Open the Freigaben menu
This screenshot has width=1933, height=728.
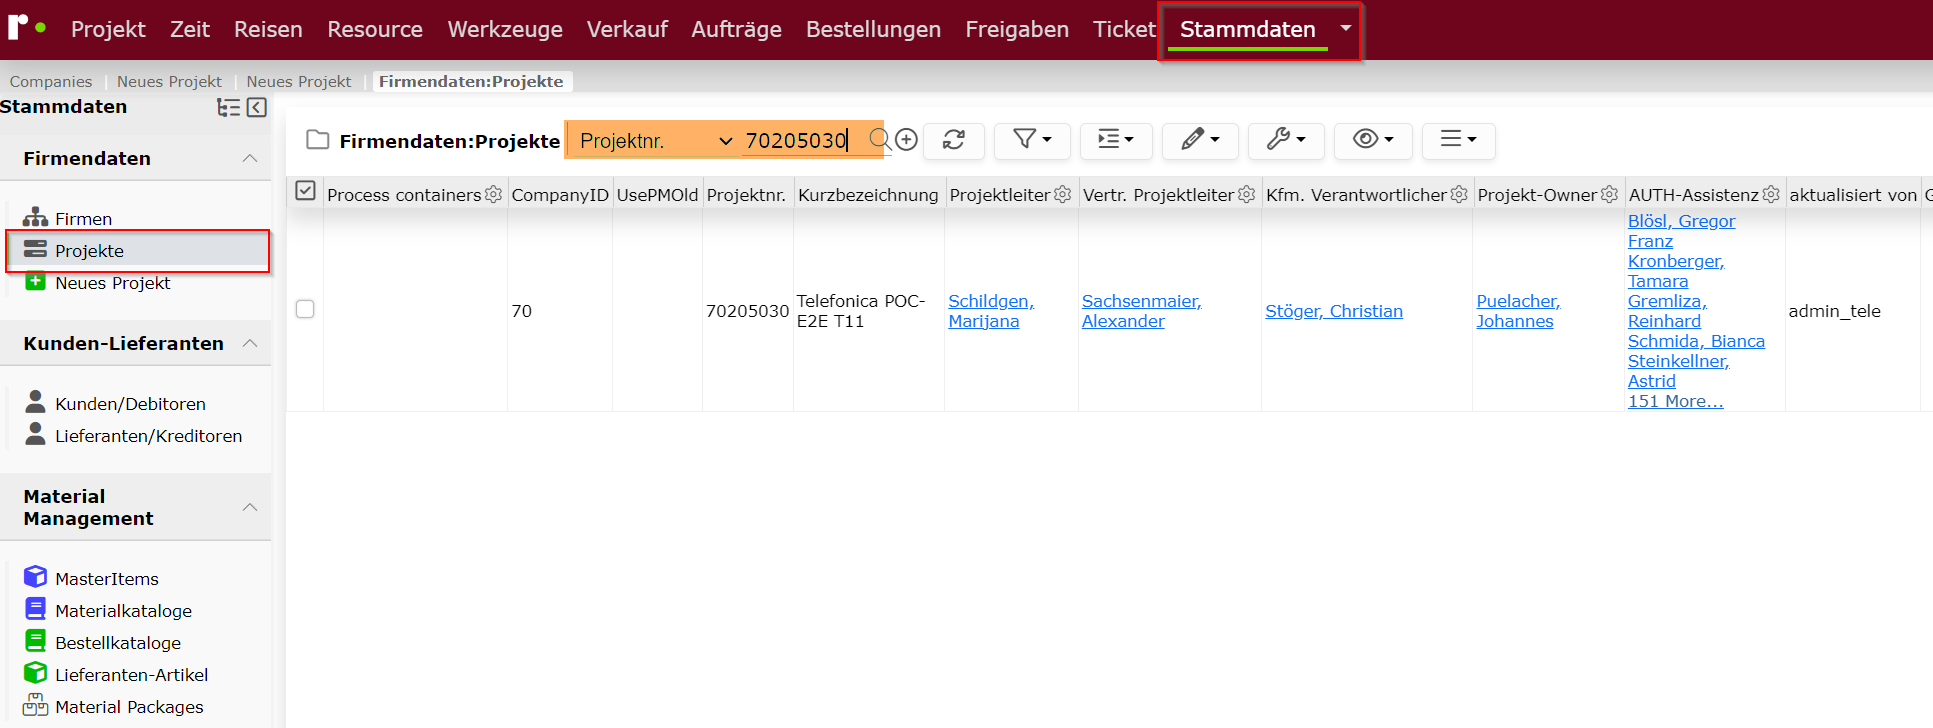pos(1017,29)
